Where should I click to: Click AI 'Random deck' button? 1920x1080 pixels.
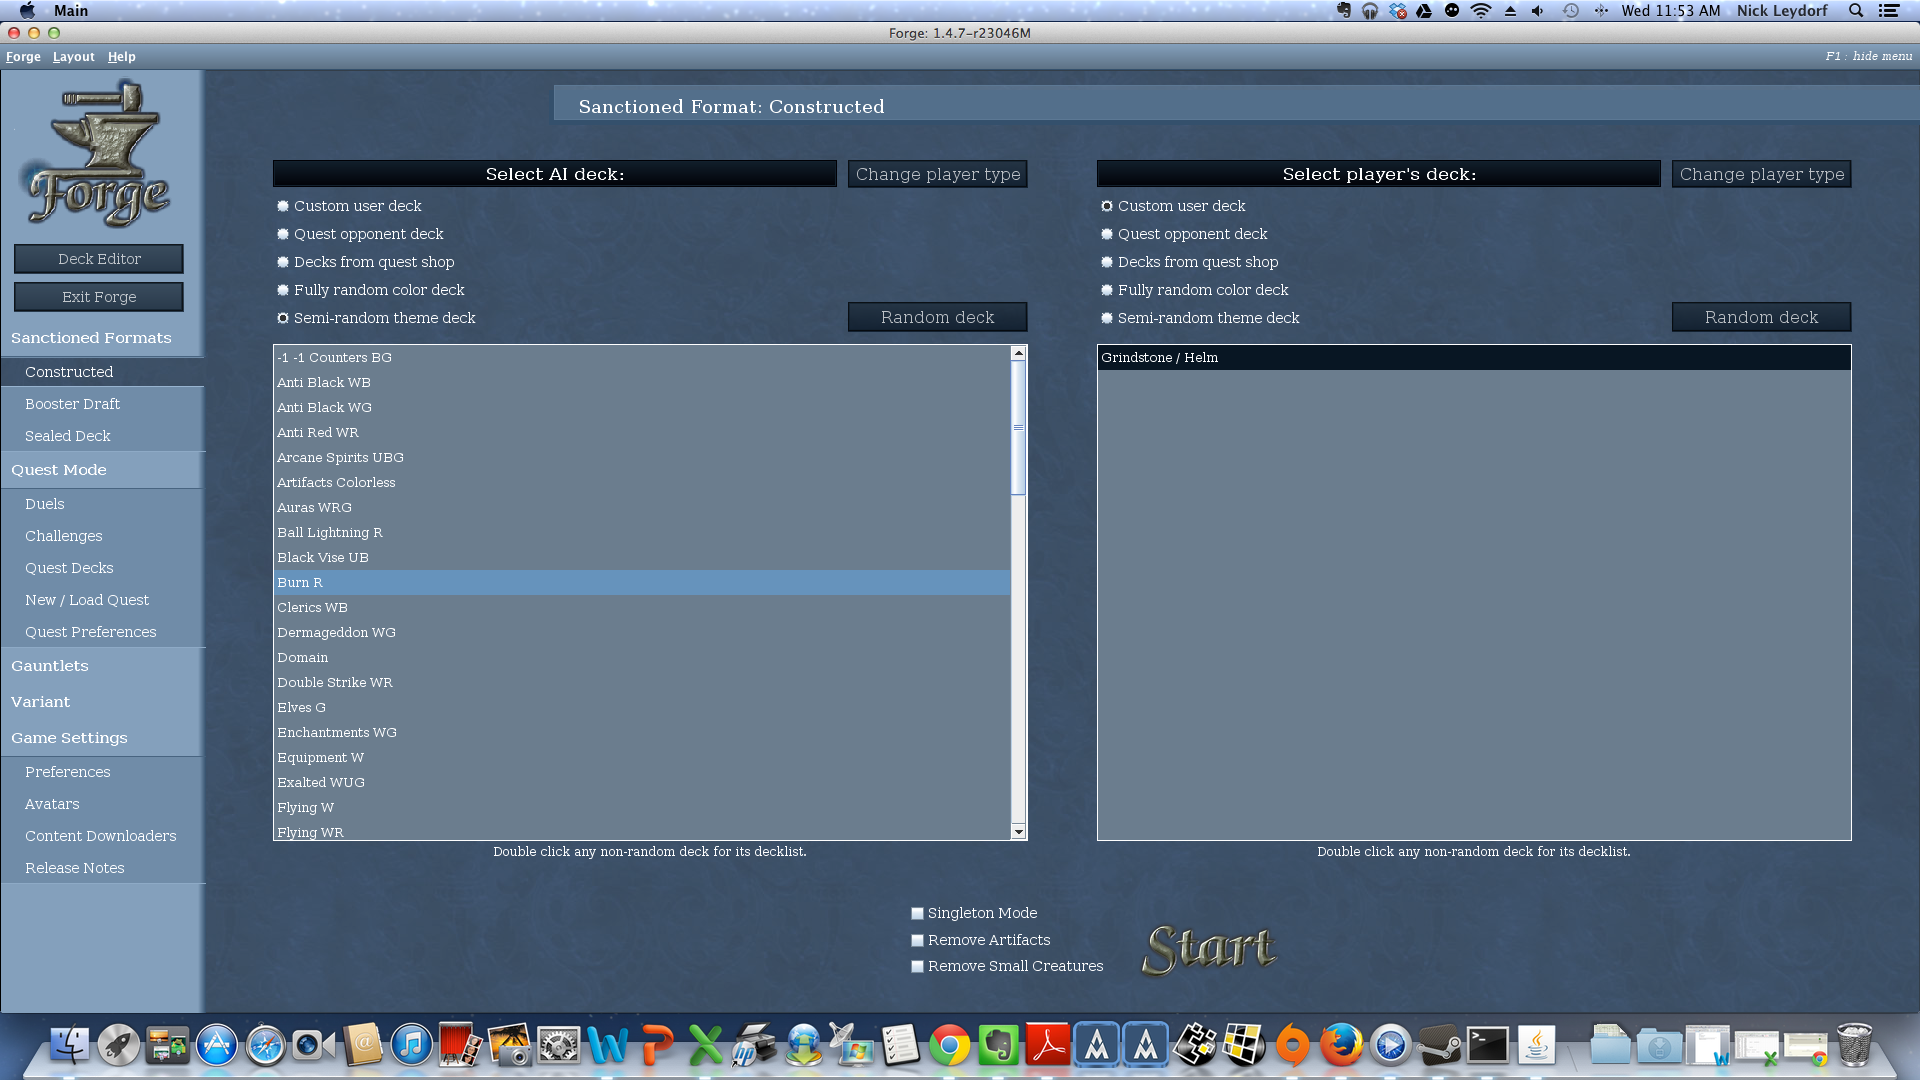click(938, 317)
